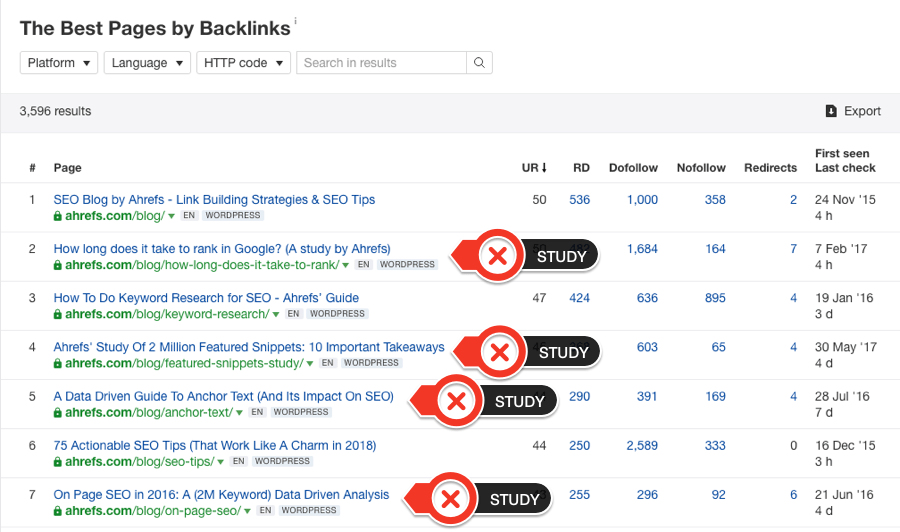Image resolution: width=900 pixels, height=532 pixels.
Task: Expand the caret next to ahrefs.com/blog/ URL
Action: 171,216
